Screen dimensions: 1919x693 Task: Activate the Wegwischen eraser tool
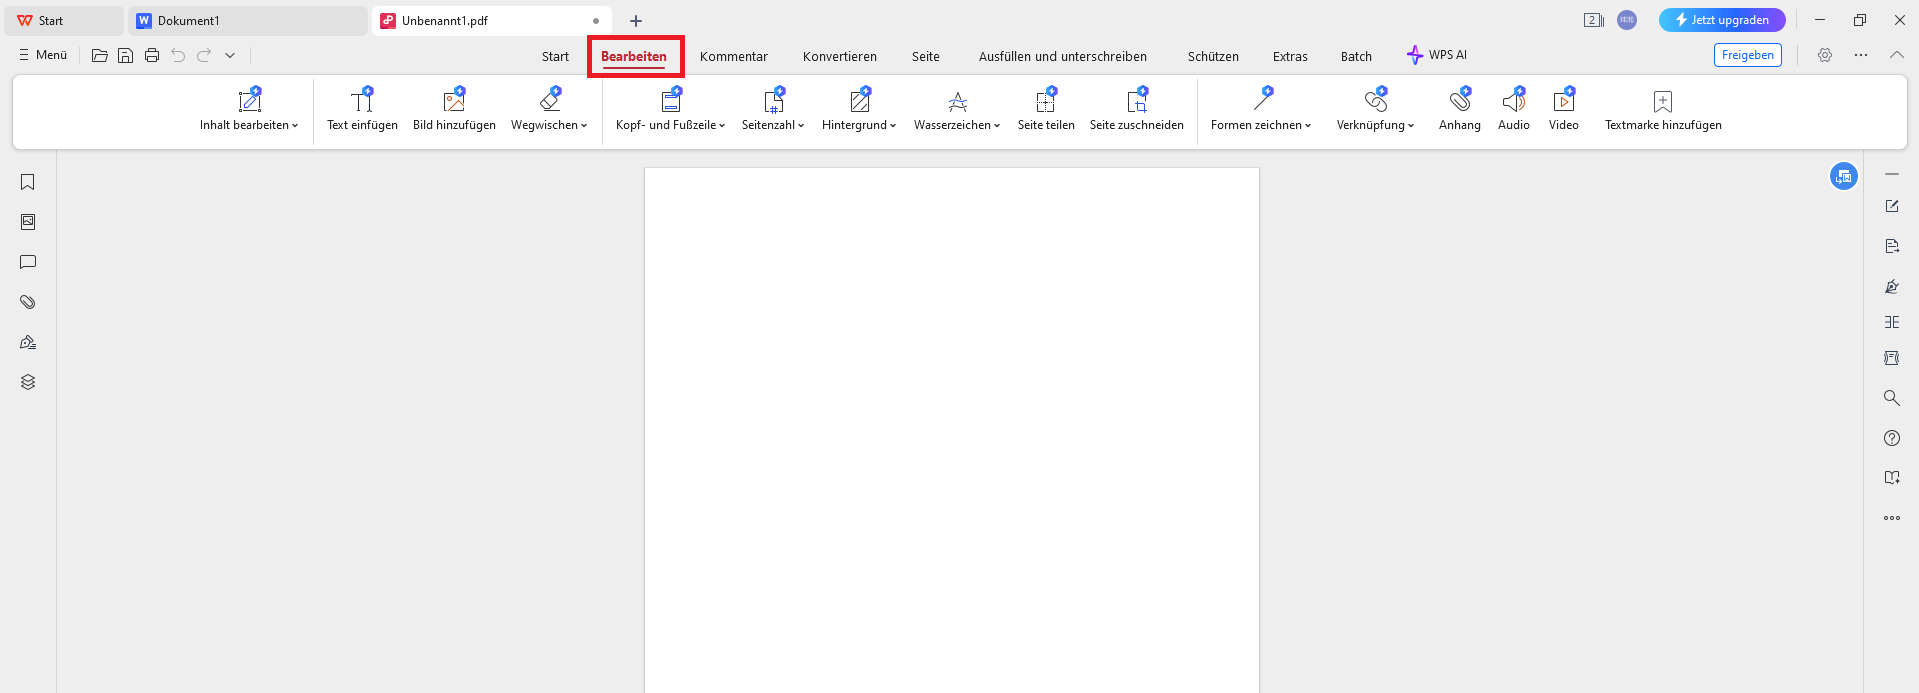point(549,111)
